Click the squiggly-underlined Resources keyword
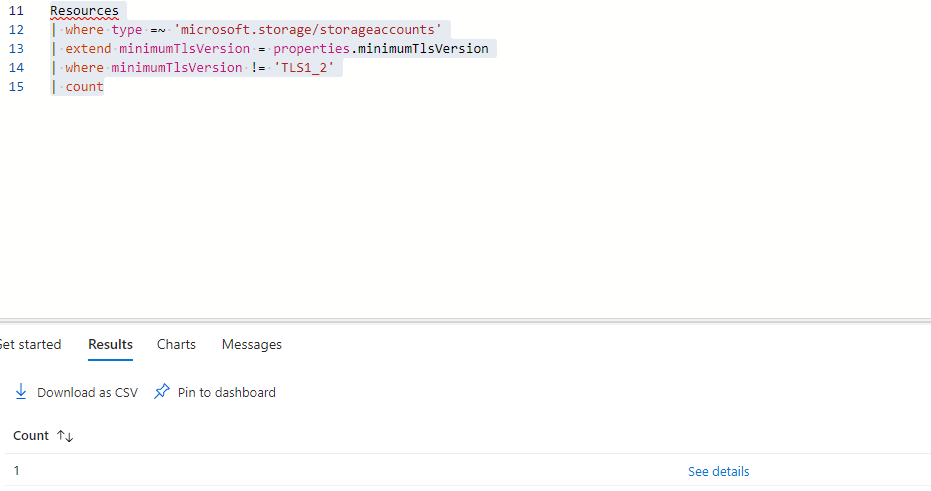Image resolution: width=931 pixels, height=491 pixels. 84,11
